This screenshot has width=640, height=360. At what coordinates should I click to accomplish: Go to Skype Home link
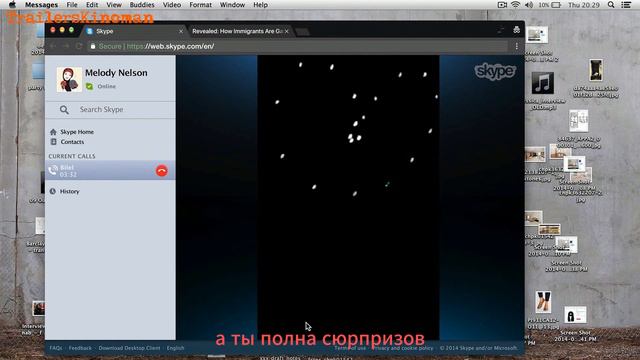click(x=77, y=132)
